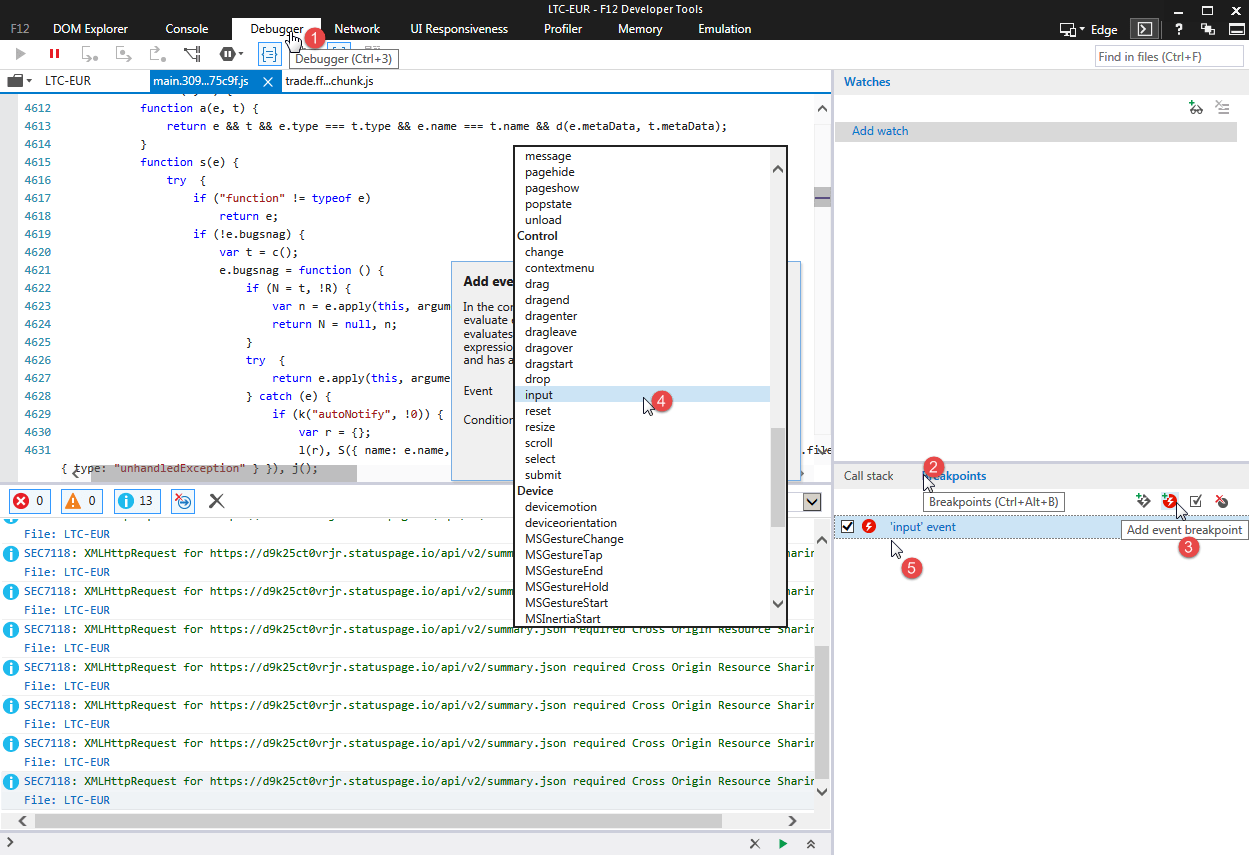
Task: Open the Call stack tab
Action: [x=868, y=476]
